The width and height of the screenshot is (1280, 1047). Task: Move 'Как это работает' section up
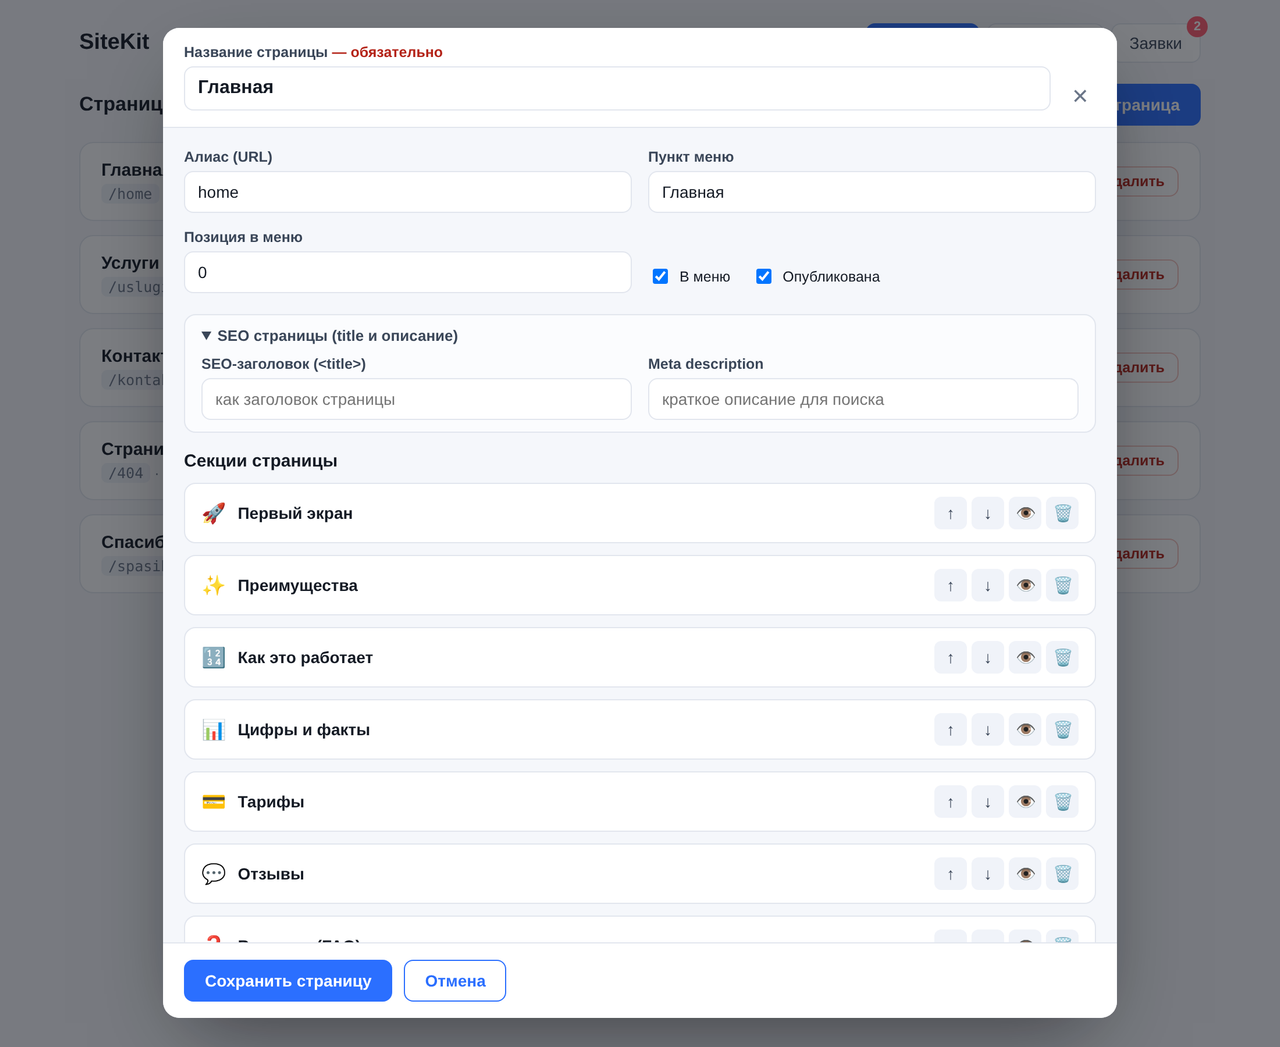tap(950, 657)
